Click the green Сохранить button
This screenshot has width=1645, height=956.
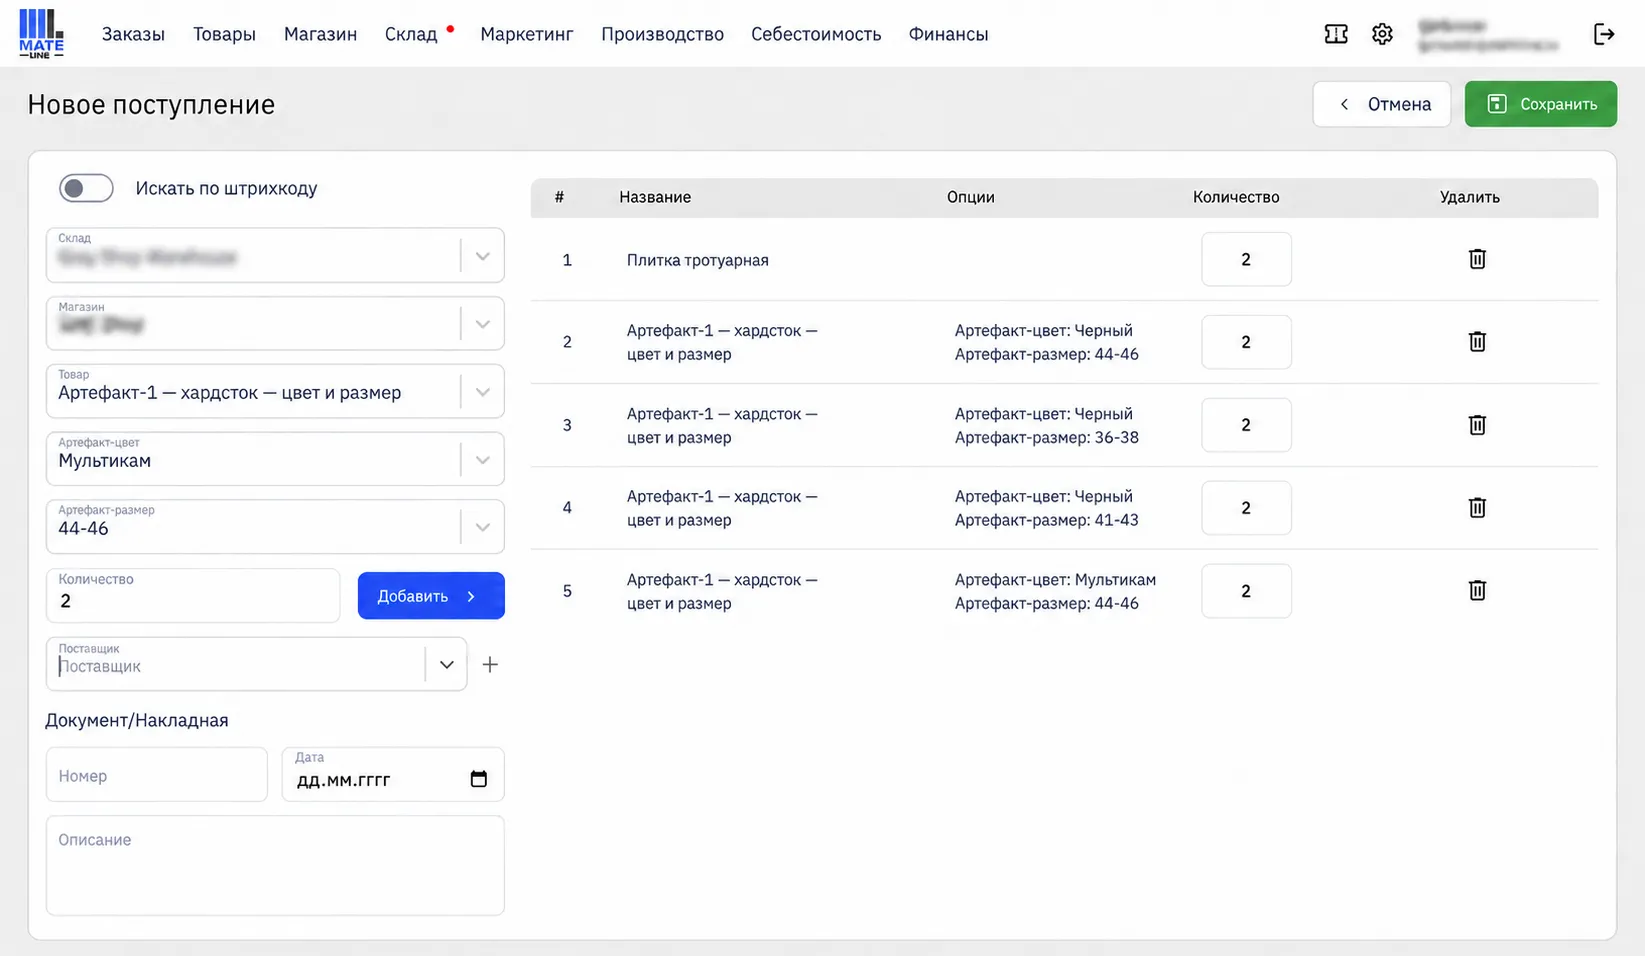(x=1541, y=104)
